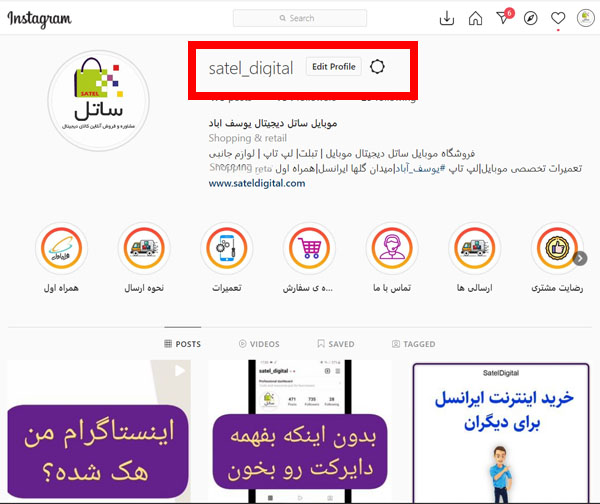Open post خرید اینترنت ایرانسل برای دیگران
The image size is (600, 504).
point(501,433)
